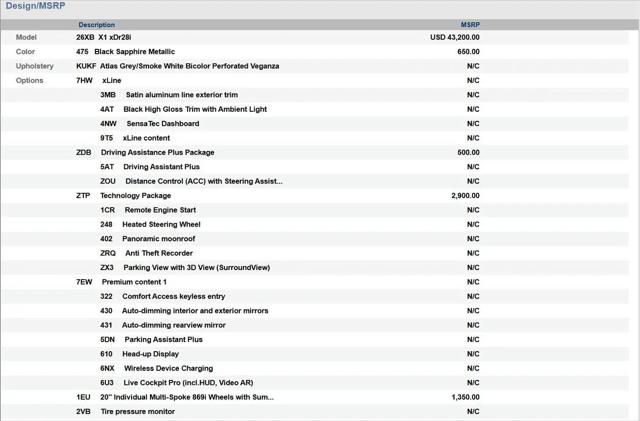
Task: Click the 650.00 color price
Action: [x=469, y=51]
